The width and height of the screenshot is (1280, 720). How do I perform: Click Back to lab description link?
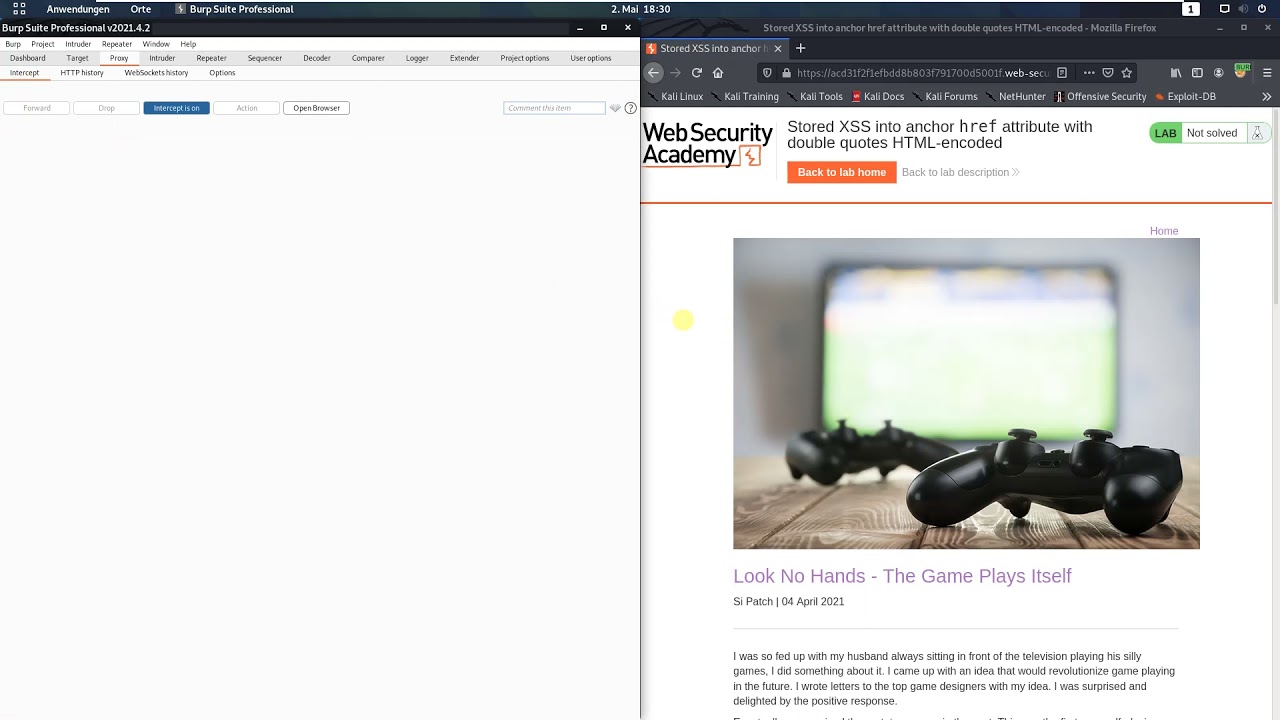click(960, 172)
